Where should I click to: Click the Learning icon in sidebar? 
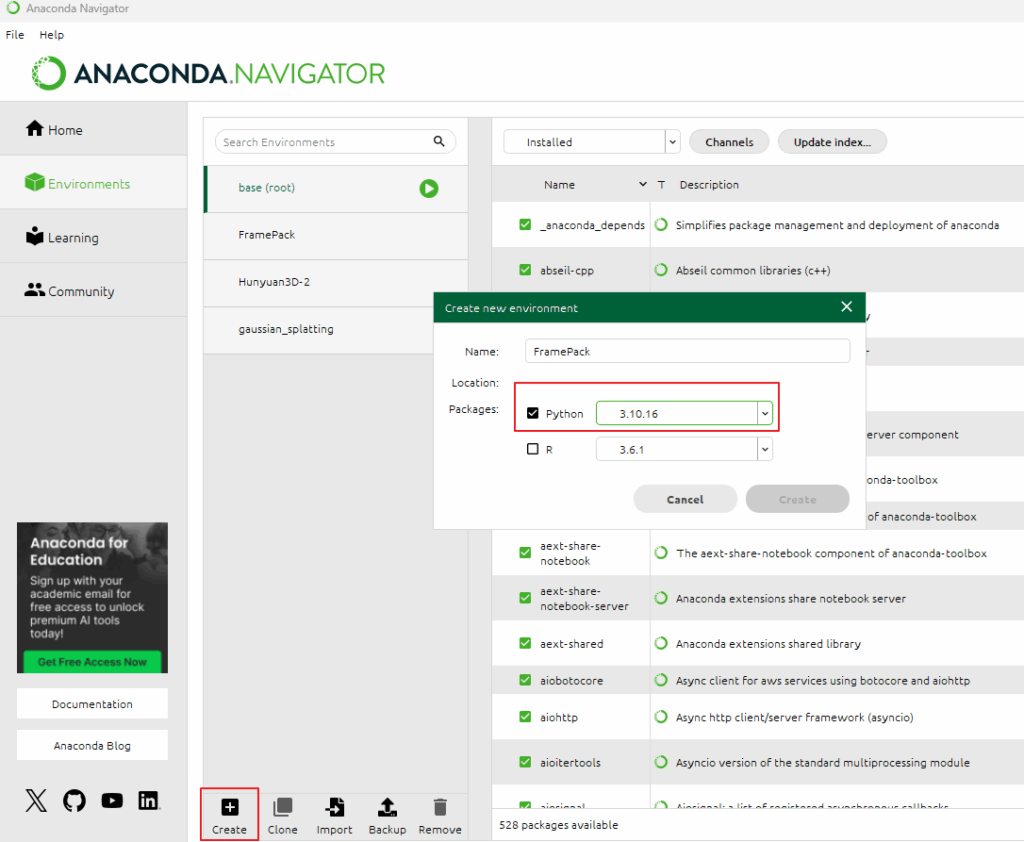[x=35, y=236]
